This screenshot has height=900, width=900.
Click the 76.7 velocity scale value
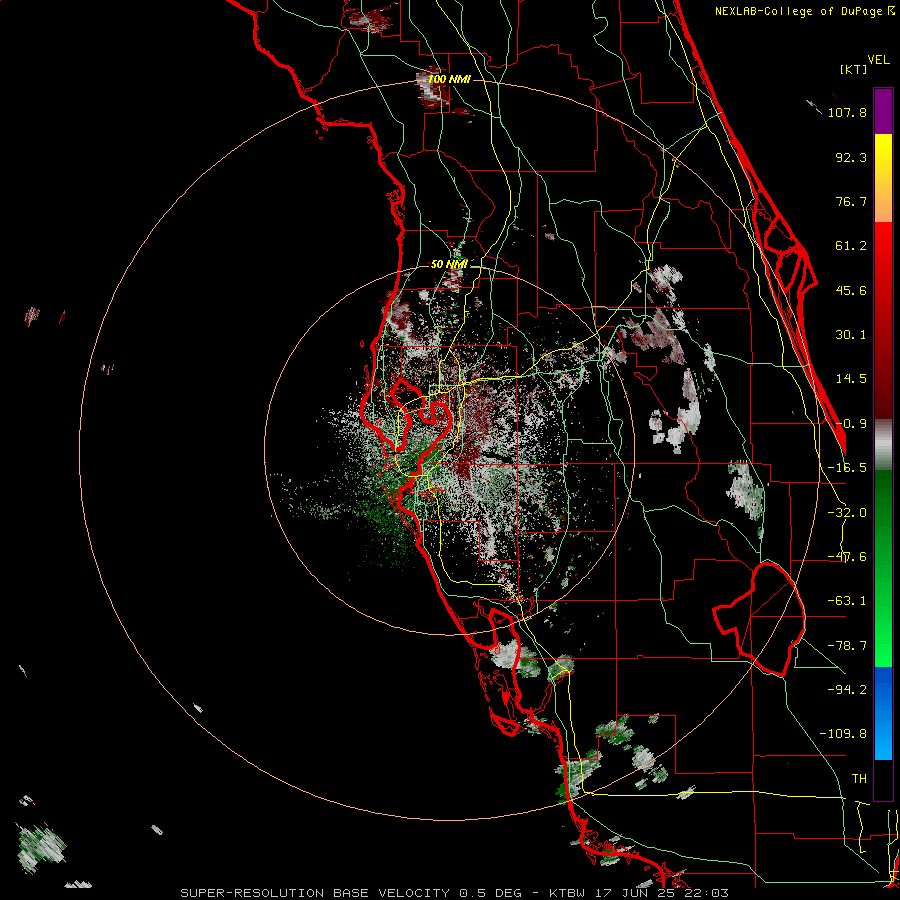click(x=851, y=201)
